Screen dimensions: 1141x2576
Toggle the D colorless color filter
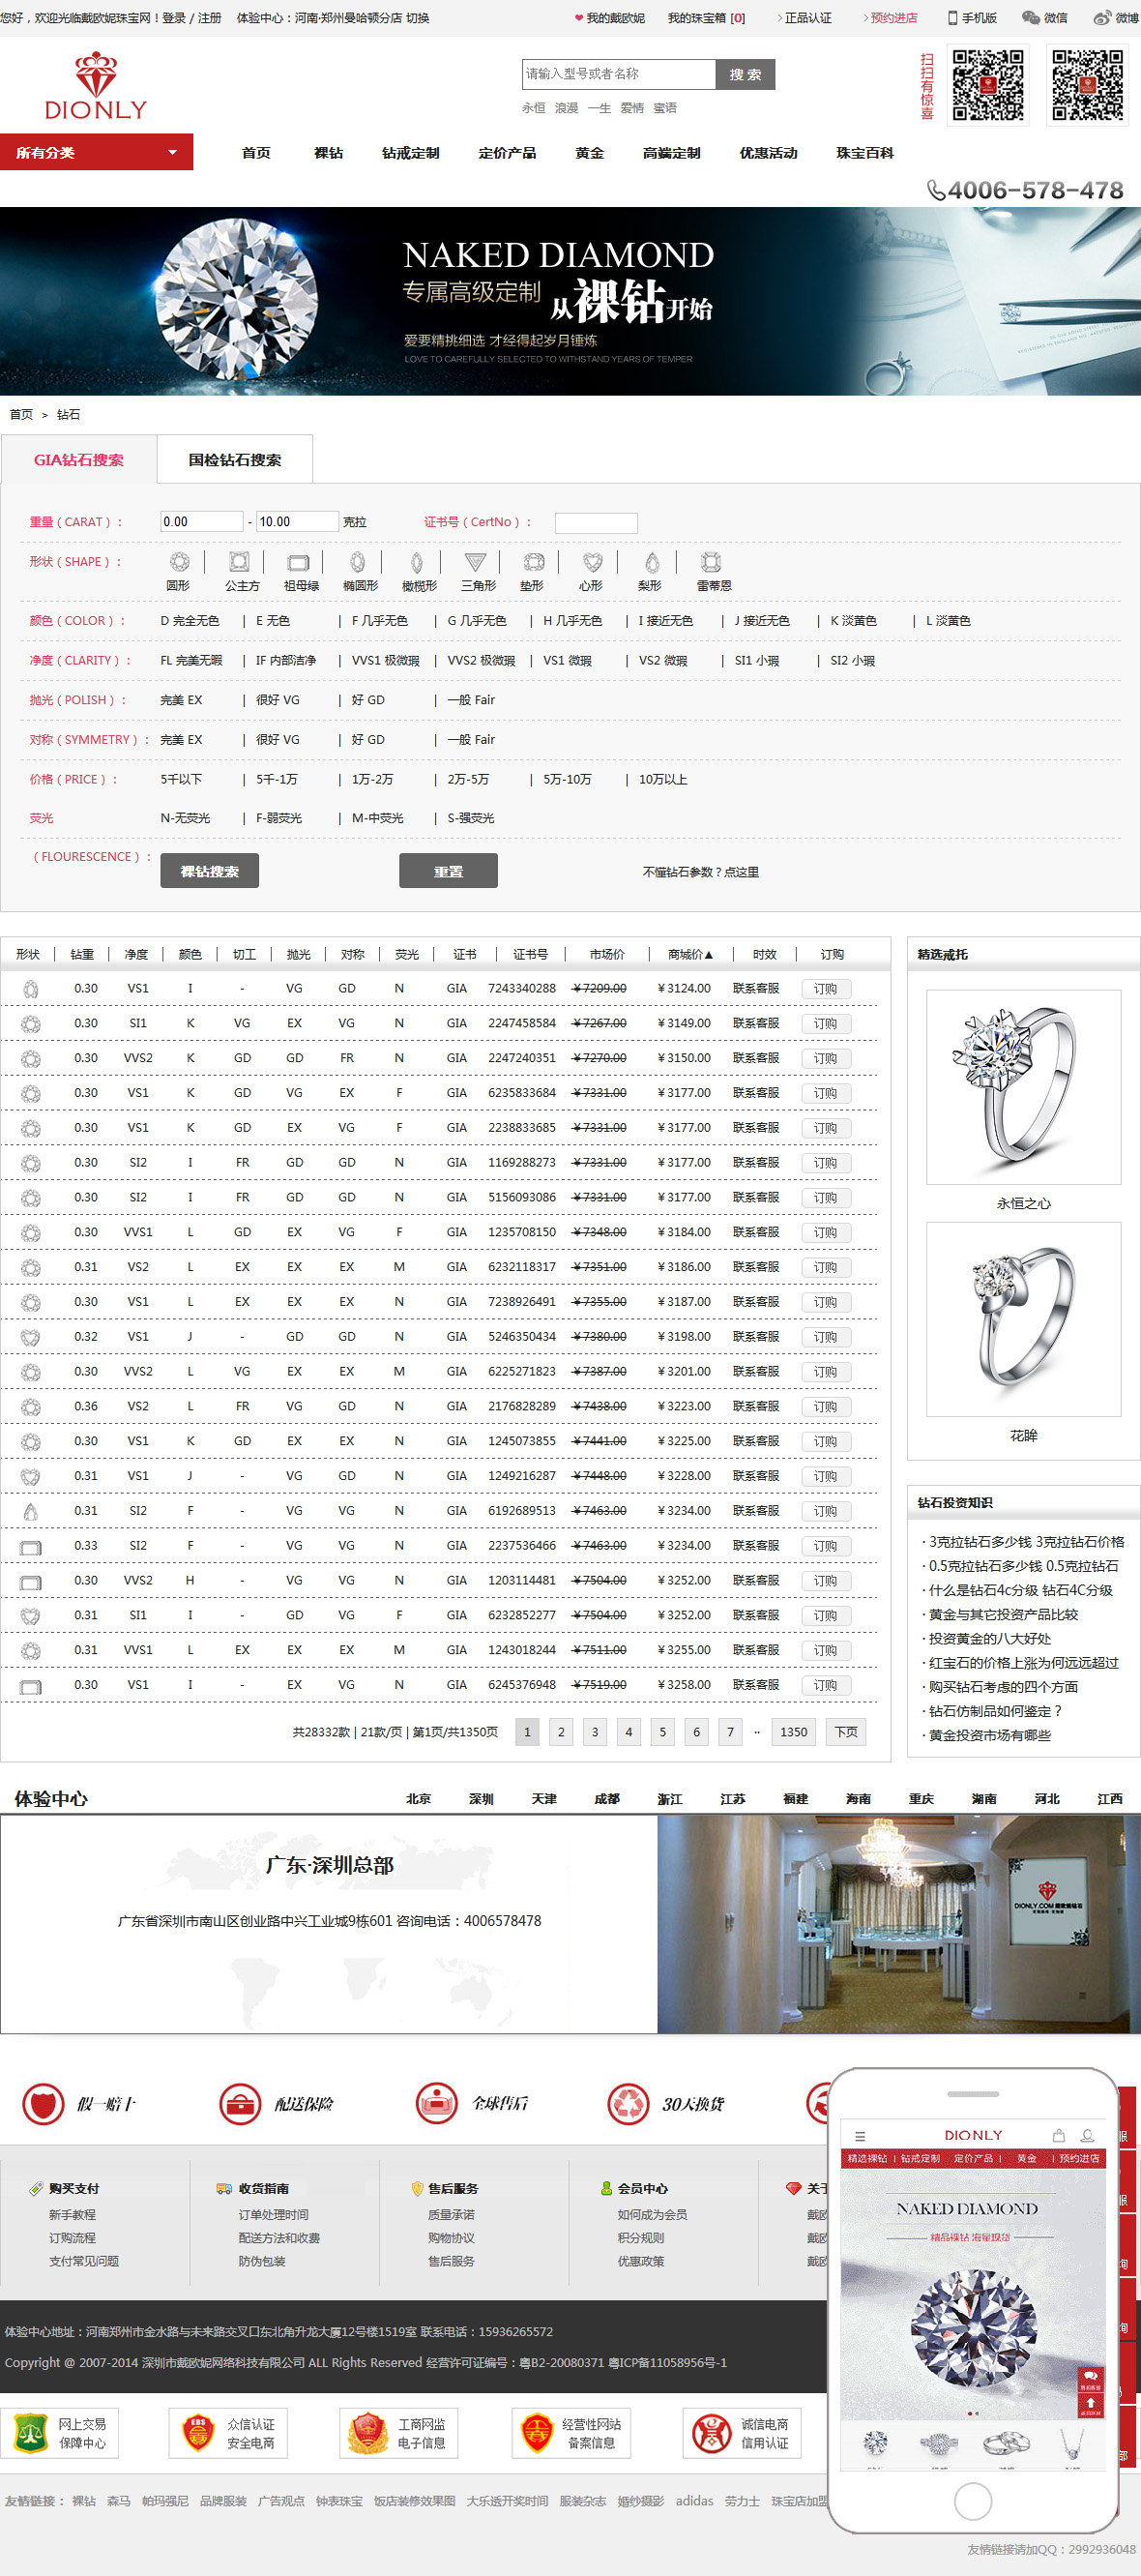(x=189, y=621)
